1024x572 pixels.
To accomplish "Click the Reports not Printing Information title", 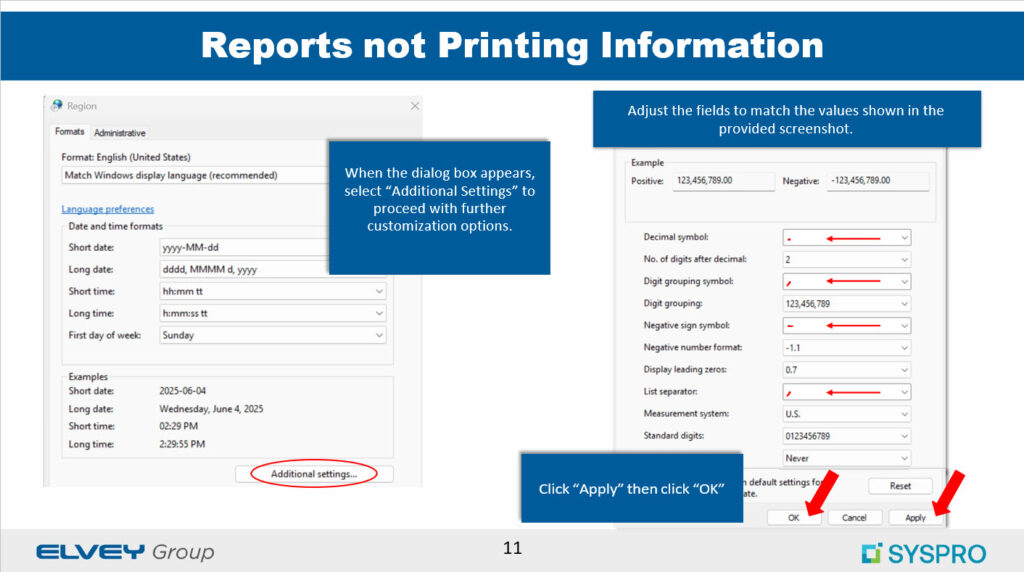I will pyautogui.click(x=512, y=46).
